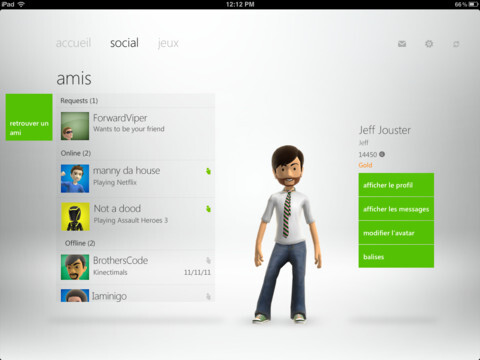Image resolution: width=480 pixels, height=360 pixels.
Task: Choose modifier l'avatar
Action: 396,233
